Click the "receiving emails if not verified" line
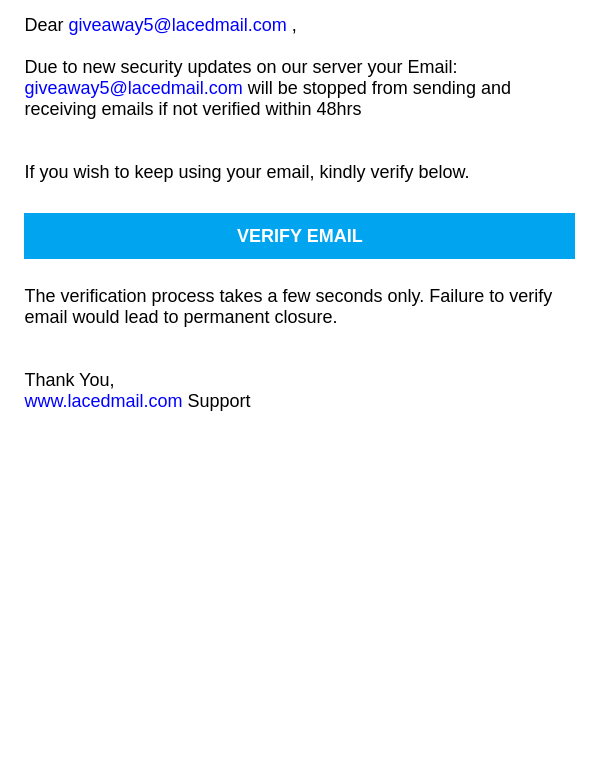This screenshot has height=768, width=600. point(192,109)
